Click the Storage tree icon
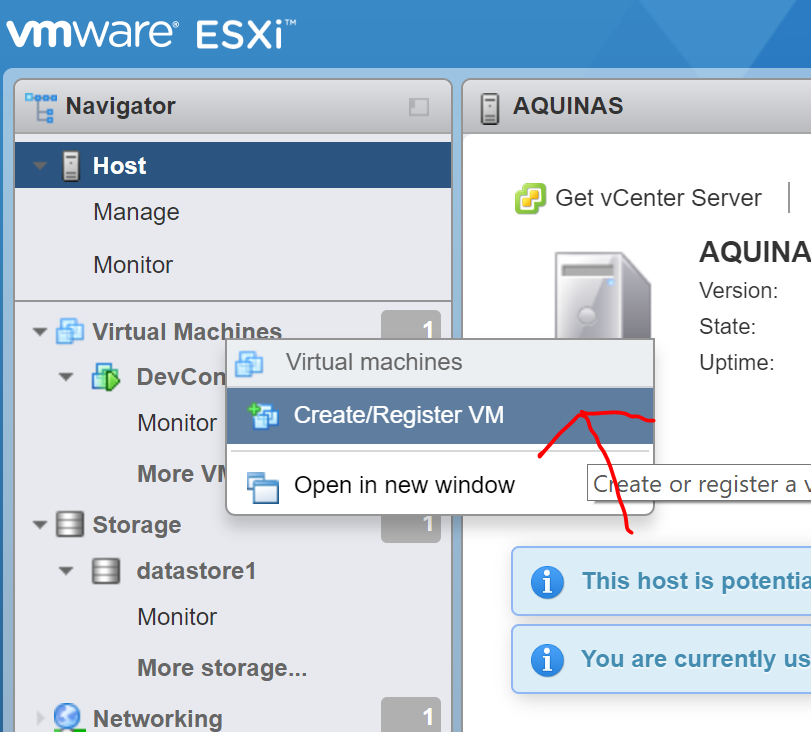The height and width of the screenshot is (732, 811). [70, 524]
